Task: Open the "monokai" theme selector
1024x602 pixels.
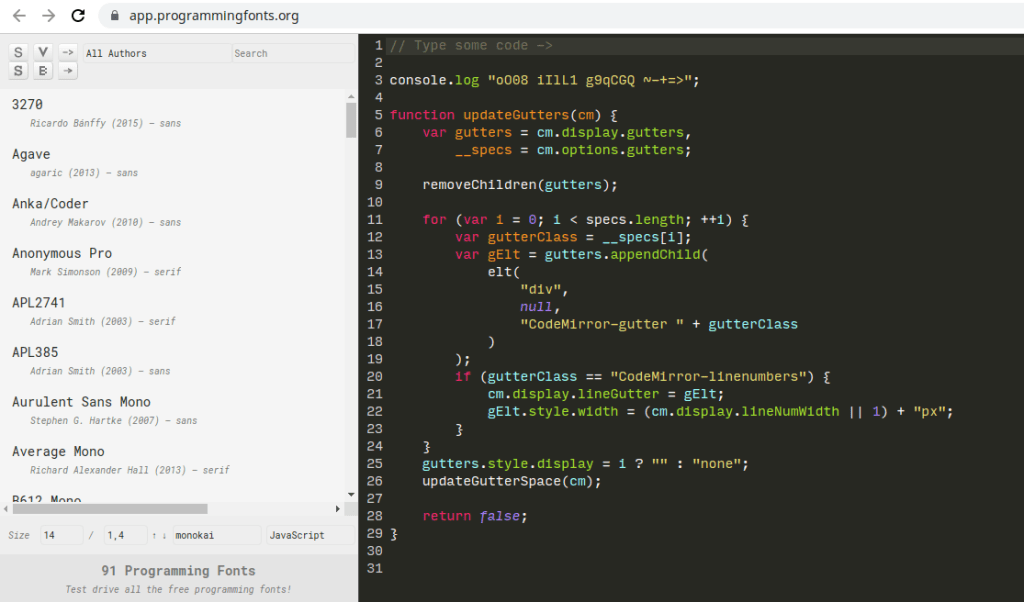Action: (215, 535)
